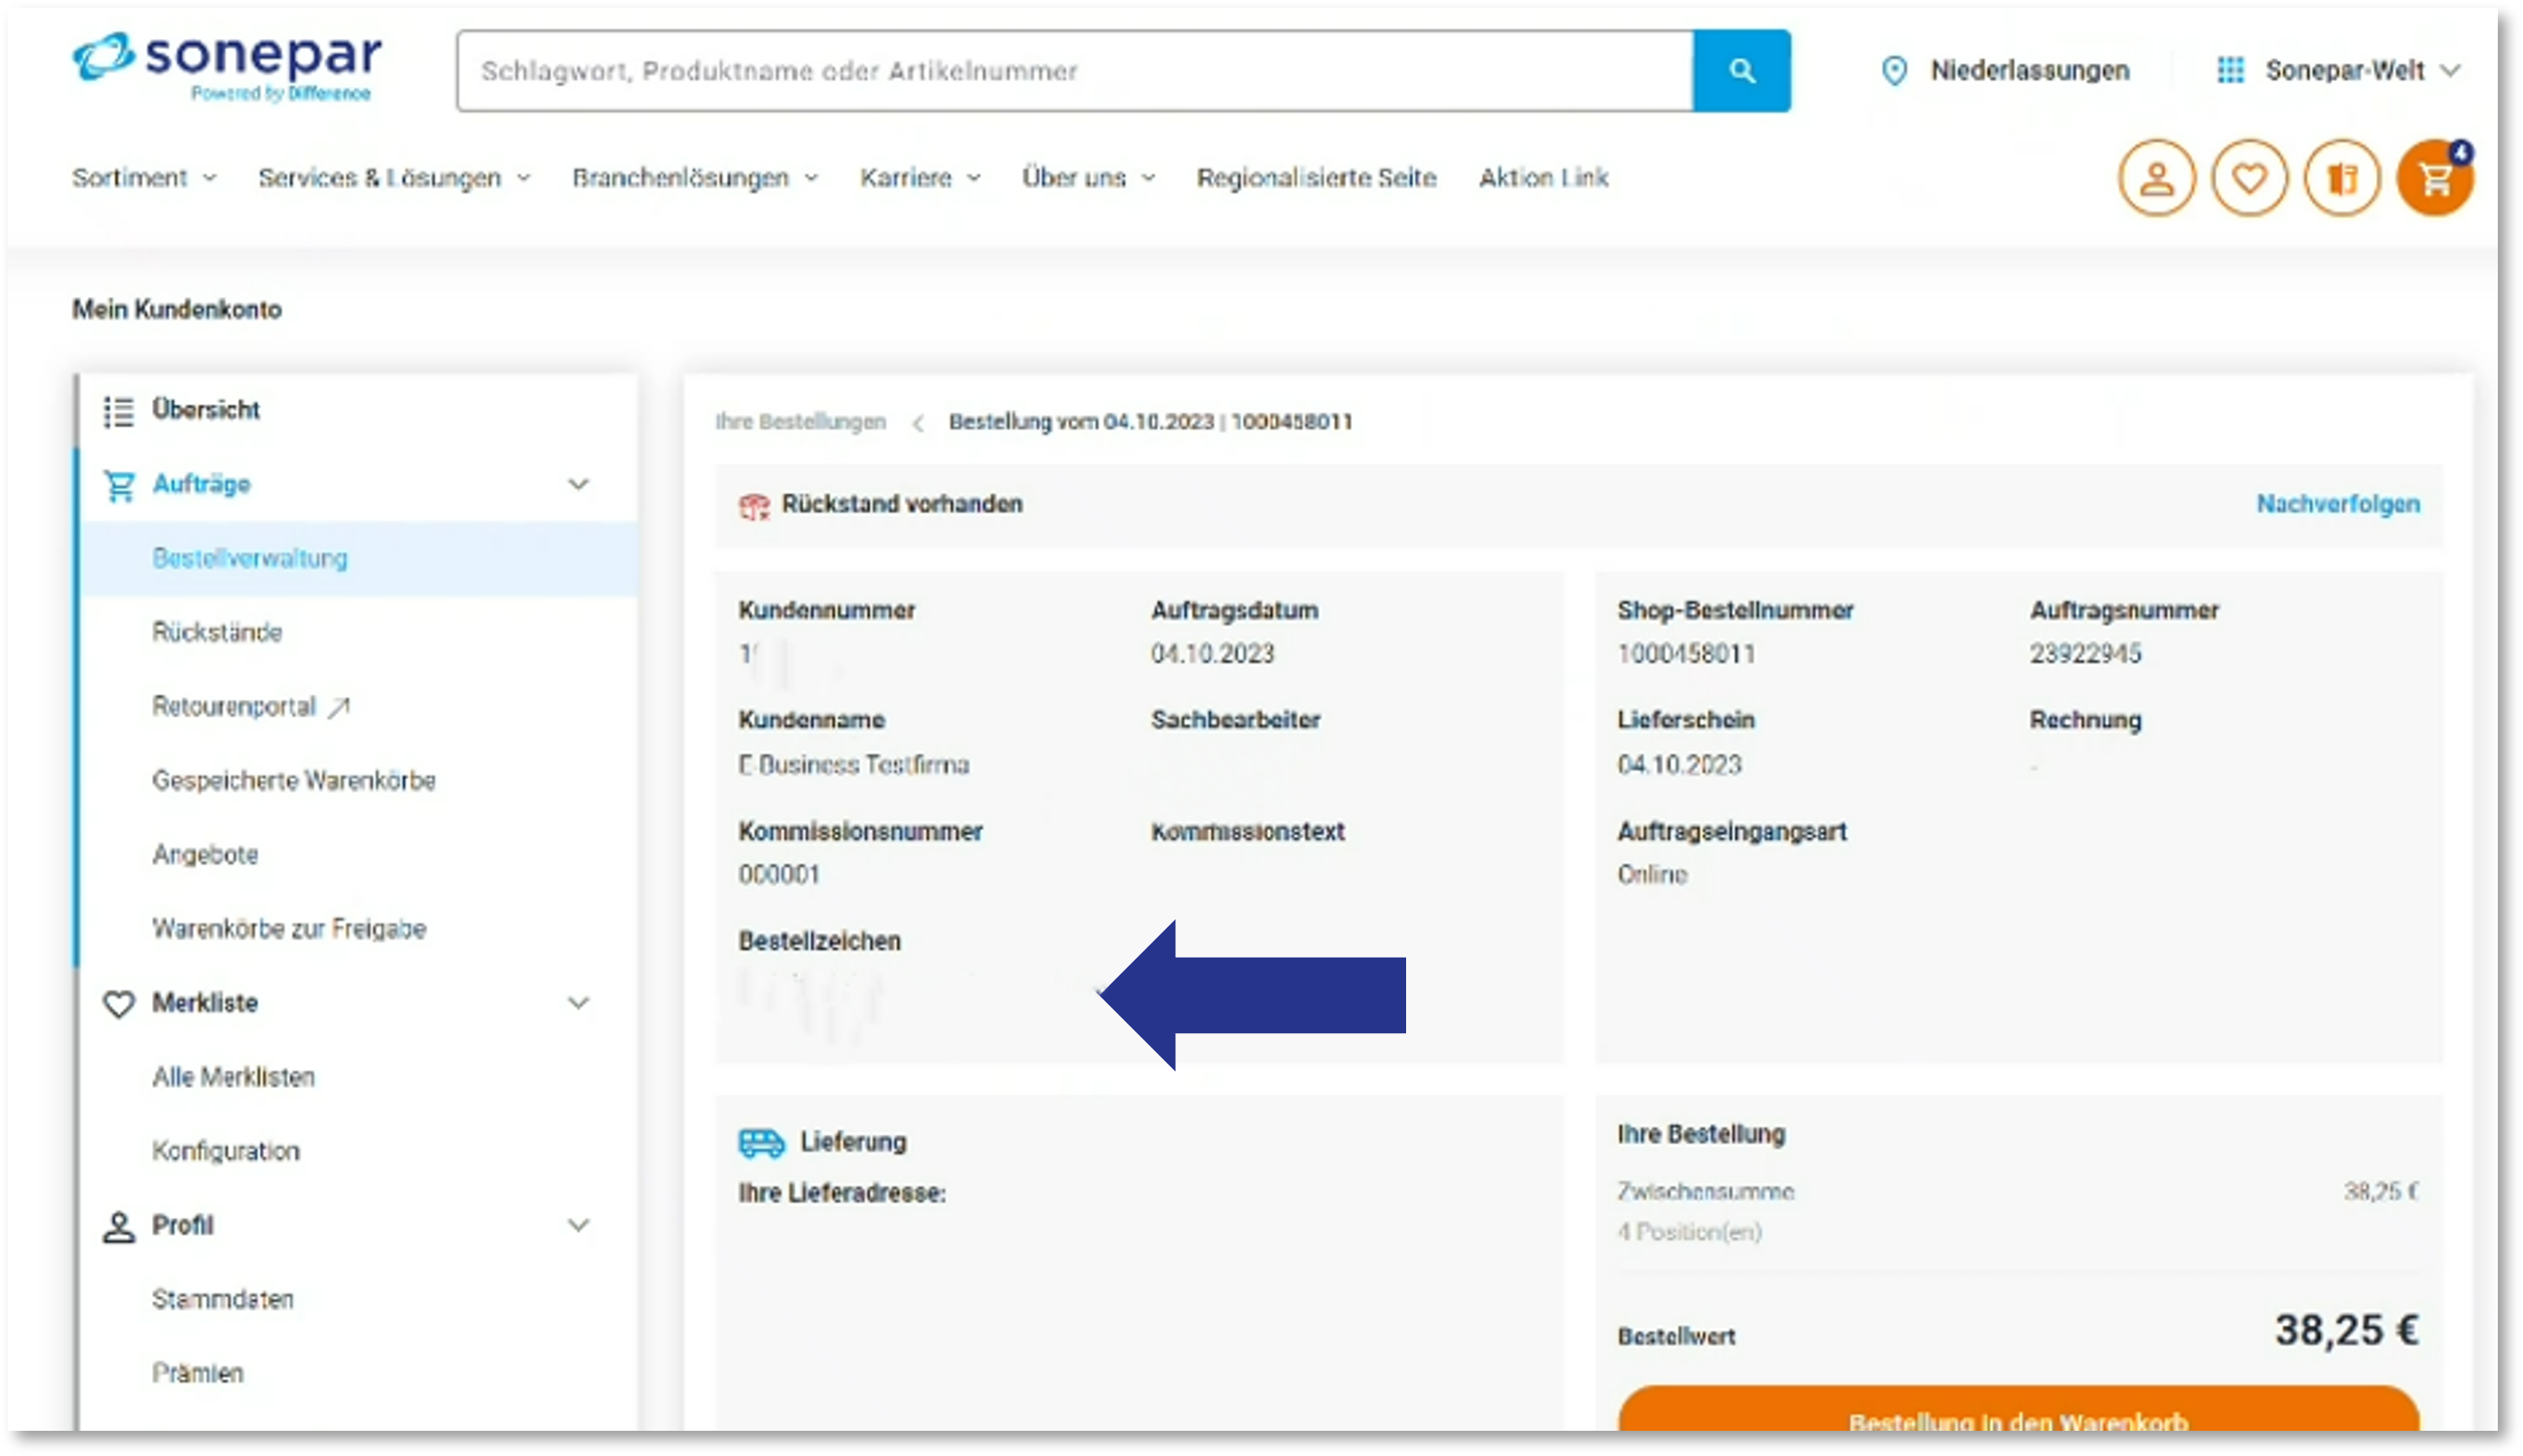The height and width of the screenshot is (1456, 2523).
Task: Click Ihre Bestellungen breadcrumb link
Action: point(801,422)
